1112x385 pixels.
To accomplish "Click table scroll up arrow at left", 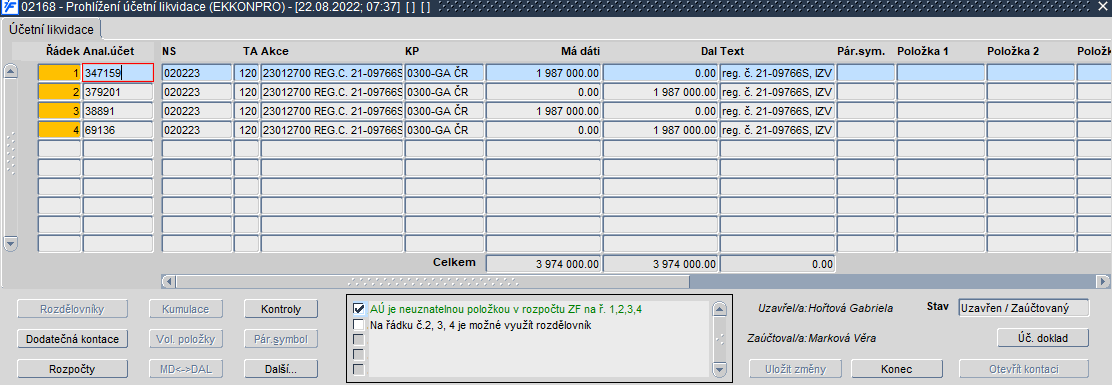I will (11, 71).
